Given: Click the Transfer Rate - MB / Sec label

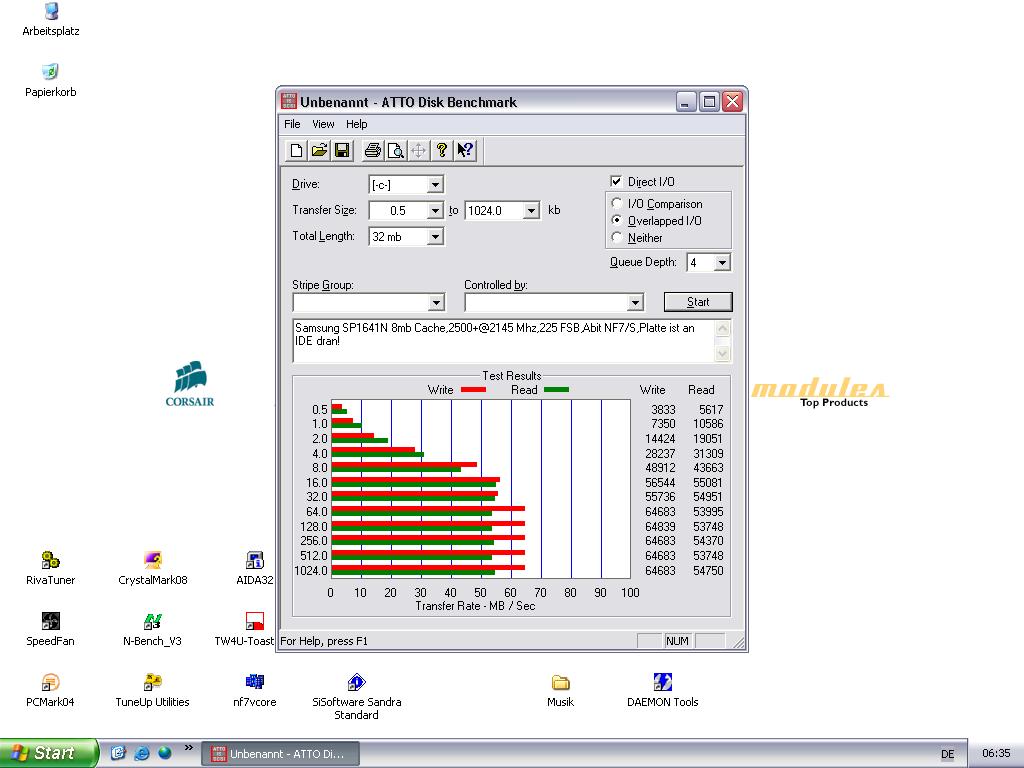Looking at the screenshot, I should point(475,606).
